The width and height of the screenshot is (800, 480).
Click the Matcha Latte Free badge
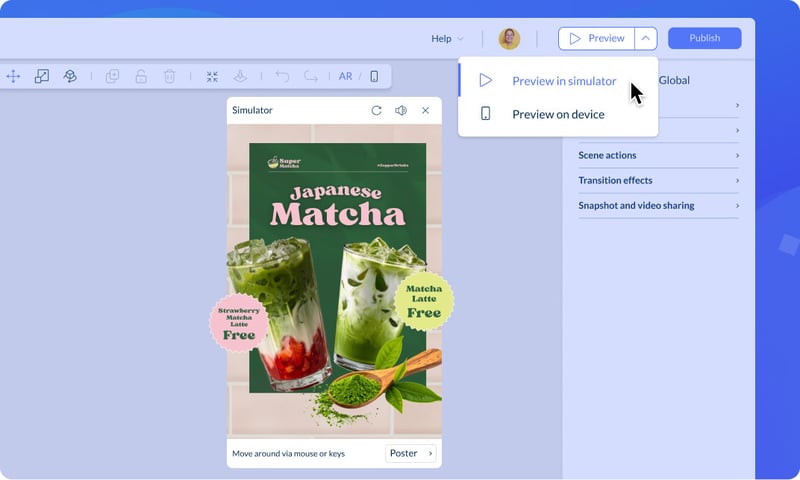[x=424, y=301]
